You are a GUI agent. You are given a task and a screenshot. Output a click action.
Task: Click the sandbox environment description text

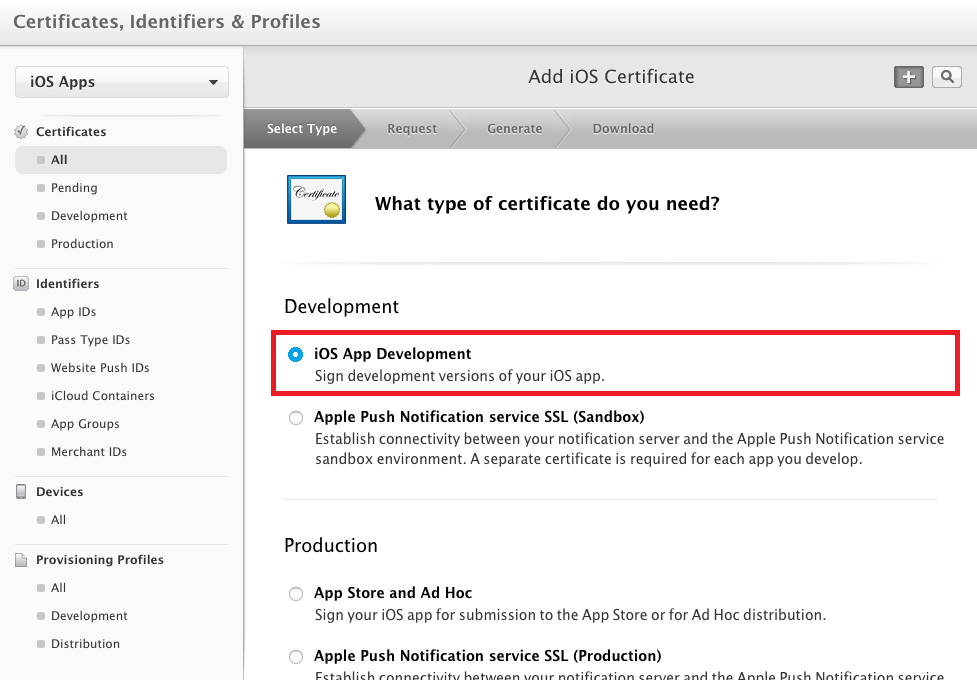tap(629, 449)
